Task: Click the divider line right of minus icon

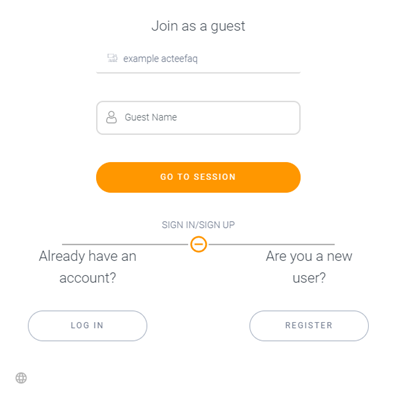Action: 271,244
